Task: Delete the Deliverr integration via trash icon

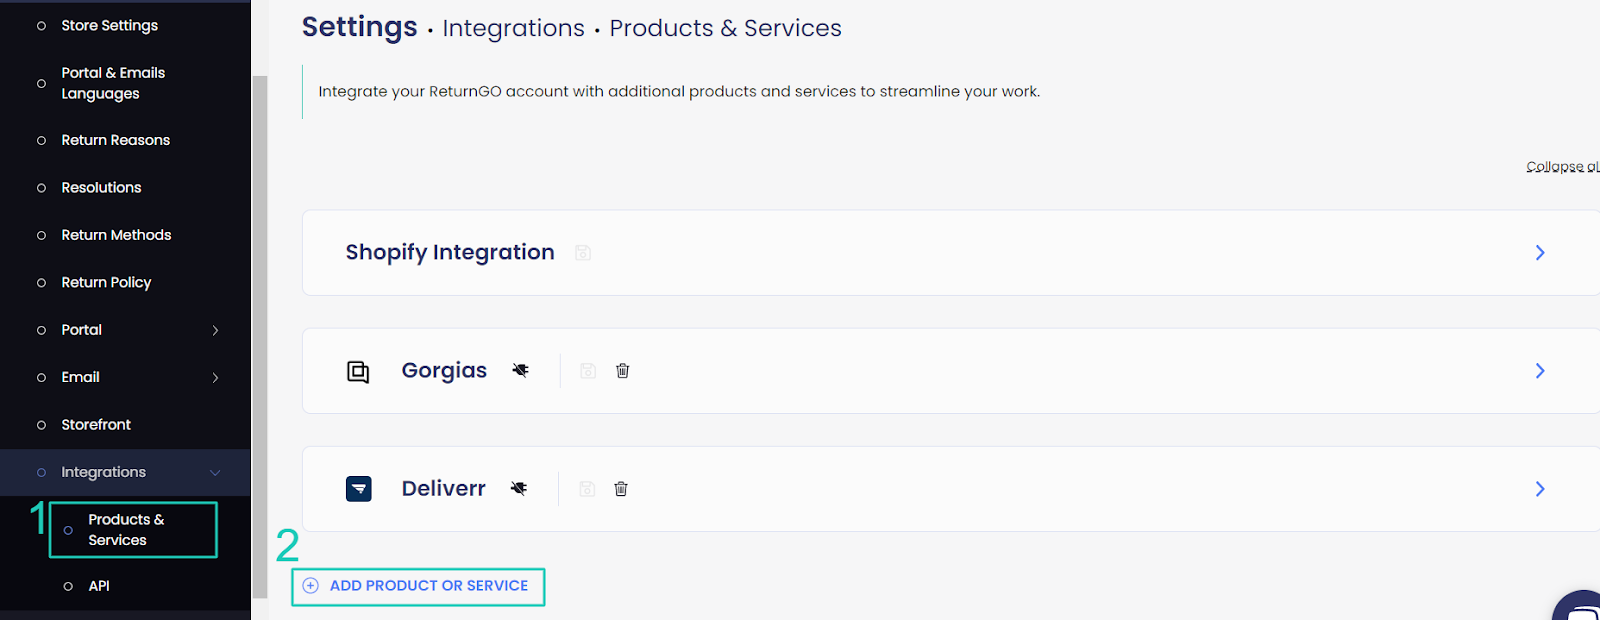Action: click(x=620, y=488)
